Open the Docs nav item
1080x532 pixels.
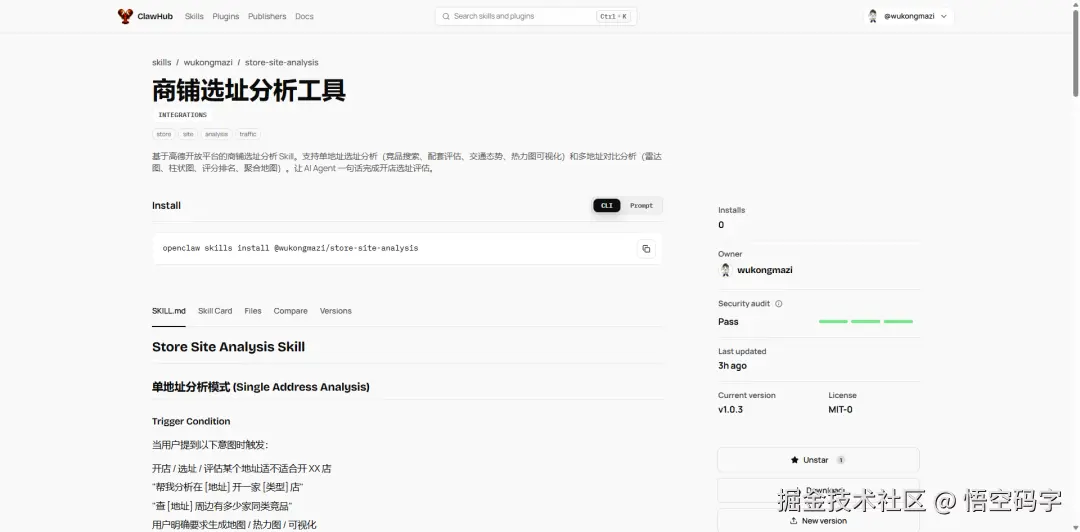click(304, 17)
